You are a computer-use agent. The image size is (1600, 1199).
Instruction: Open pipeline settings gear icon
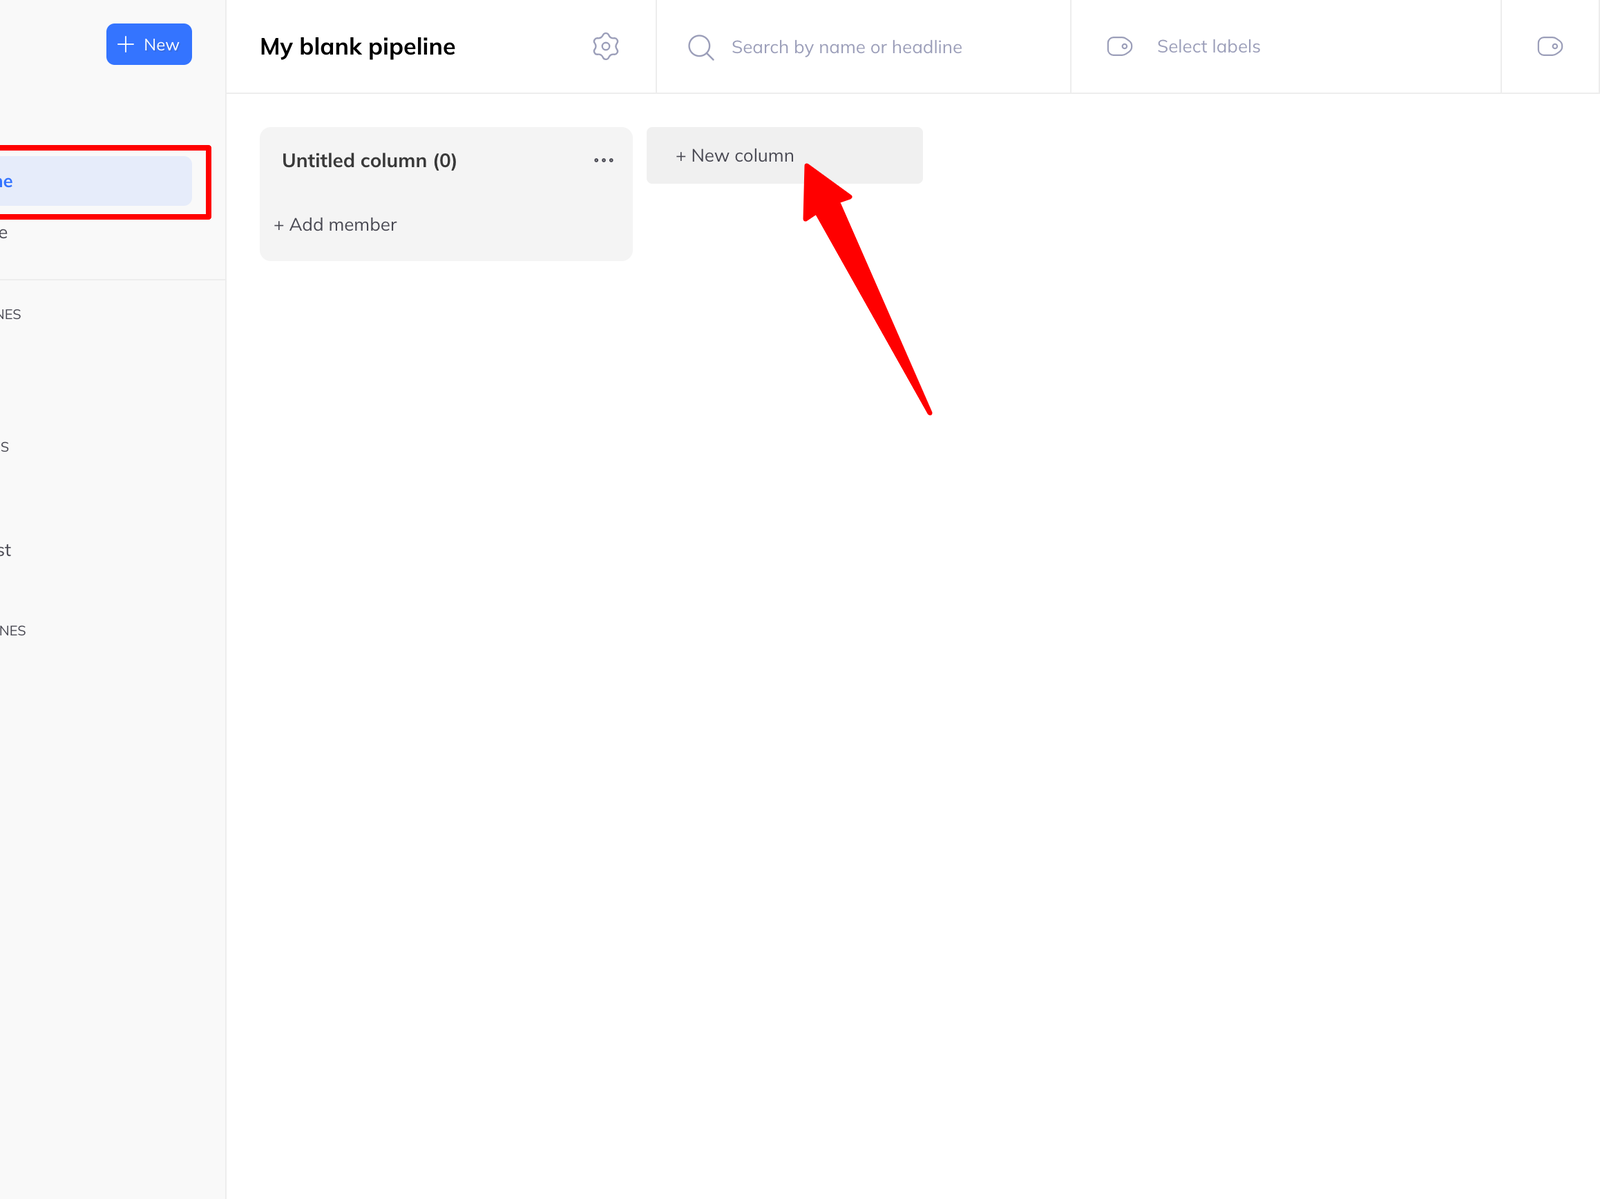[605, 46]
